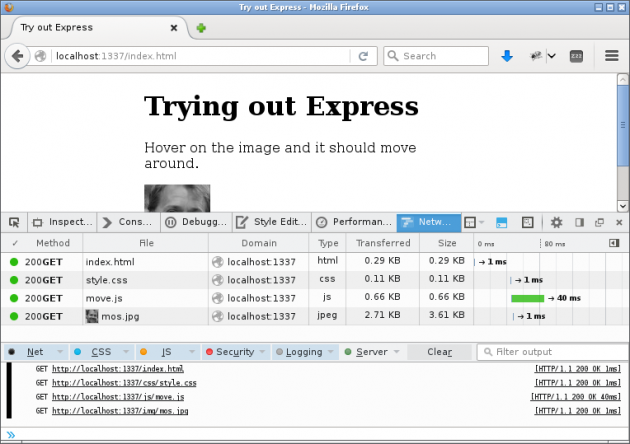Sort by the Size column header
This screenshot has width=630, height=444.
click(x=447, y=243)
